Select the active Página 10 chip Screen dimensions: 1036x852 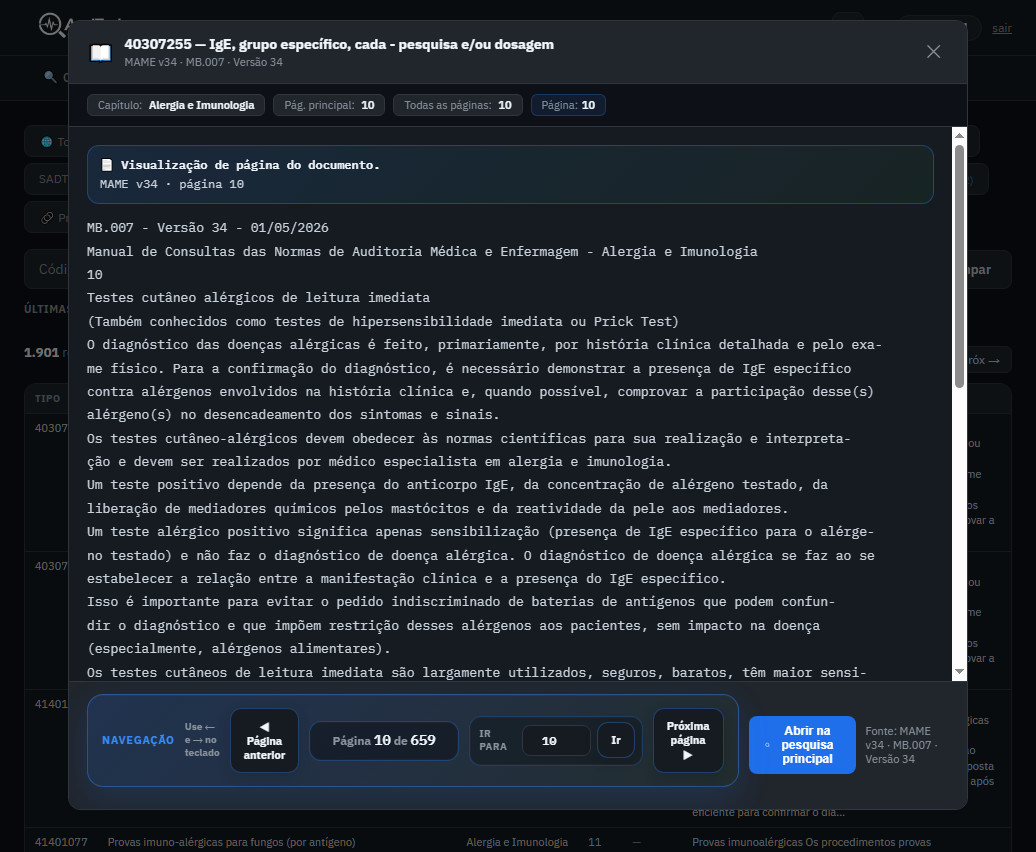pos(568,105)
